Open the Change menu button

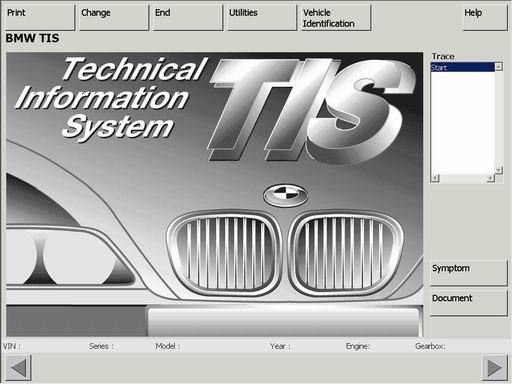(x=113, y=18)
